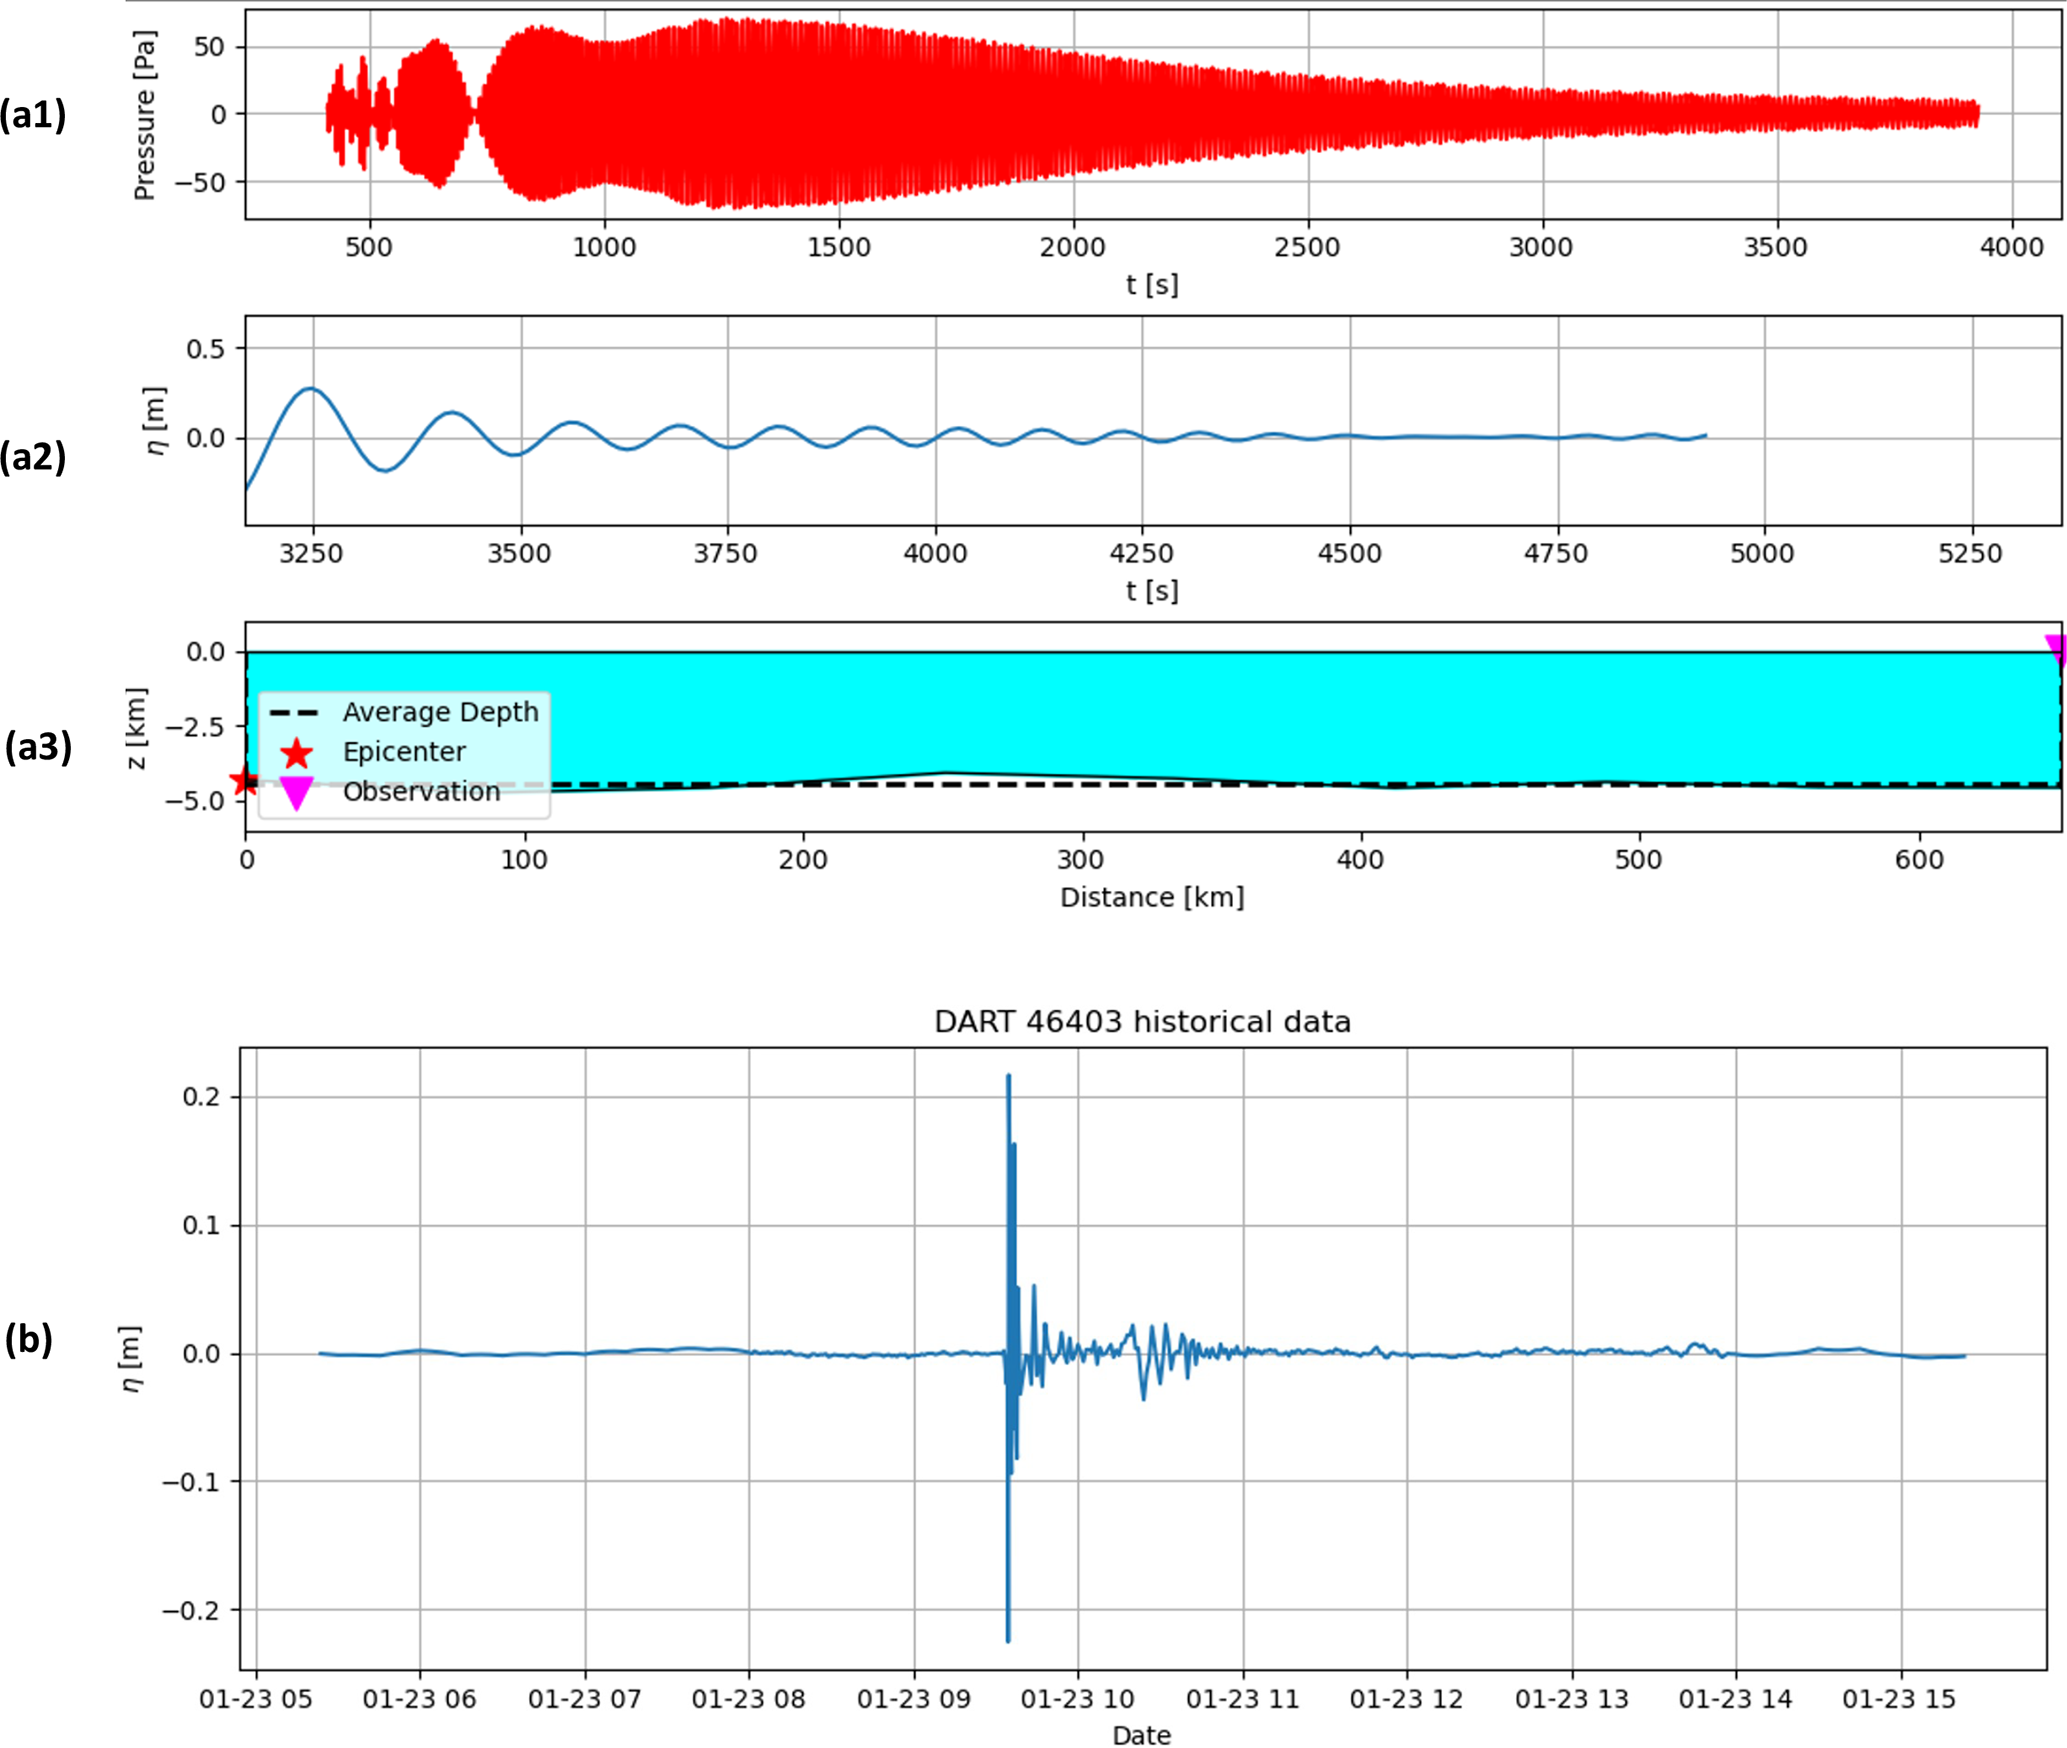
Task: Click the 4000 tick under pressure plot
Action: coord(2011,247)
